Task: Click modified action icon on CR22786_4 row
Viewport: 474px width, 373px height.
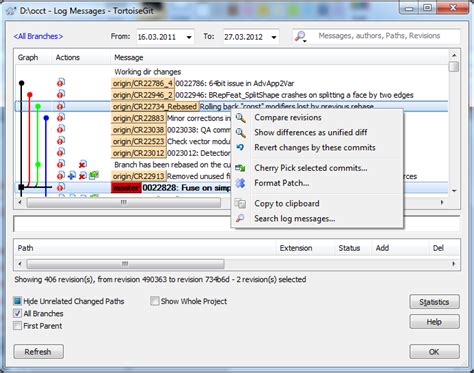Action: tap(61, 82)
